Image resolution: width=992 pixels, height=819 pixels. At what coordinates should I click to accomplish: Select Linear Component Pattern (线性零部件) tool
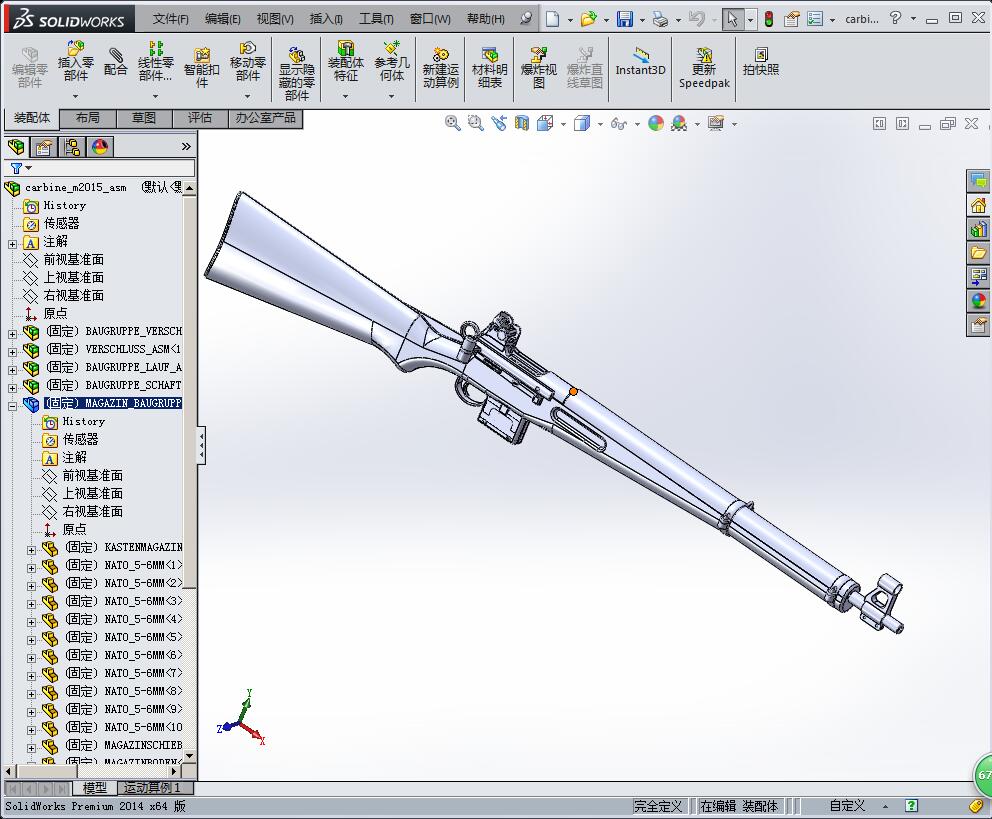(156, 61)
